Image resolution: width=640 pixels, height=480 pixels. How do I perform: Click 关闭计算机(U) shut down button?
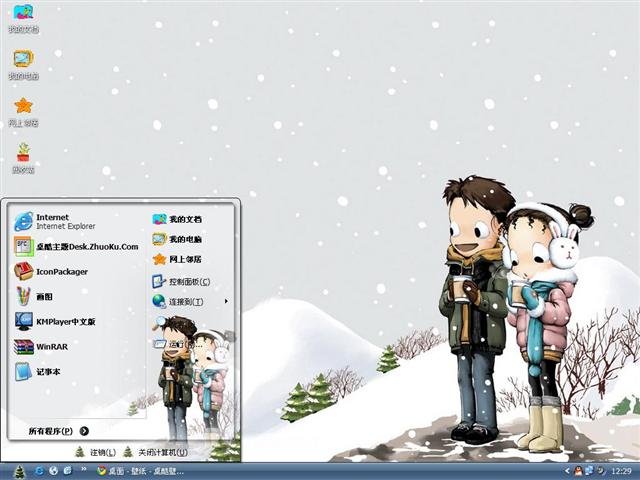pyautogui.click(x=156, y=452)
